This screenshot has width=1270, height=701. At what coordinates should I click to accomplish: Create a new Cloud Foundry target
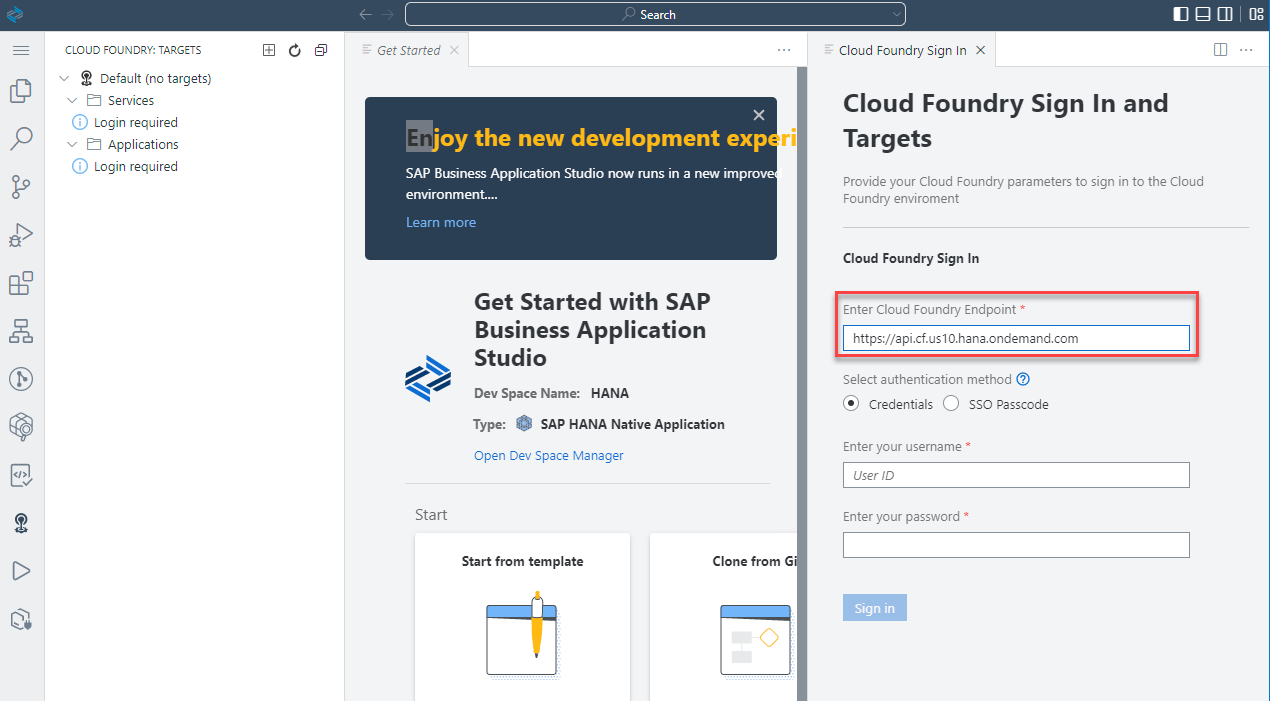click(268, 49)
